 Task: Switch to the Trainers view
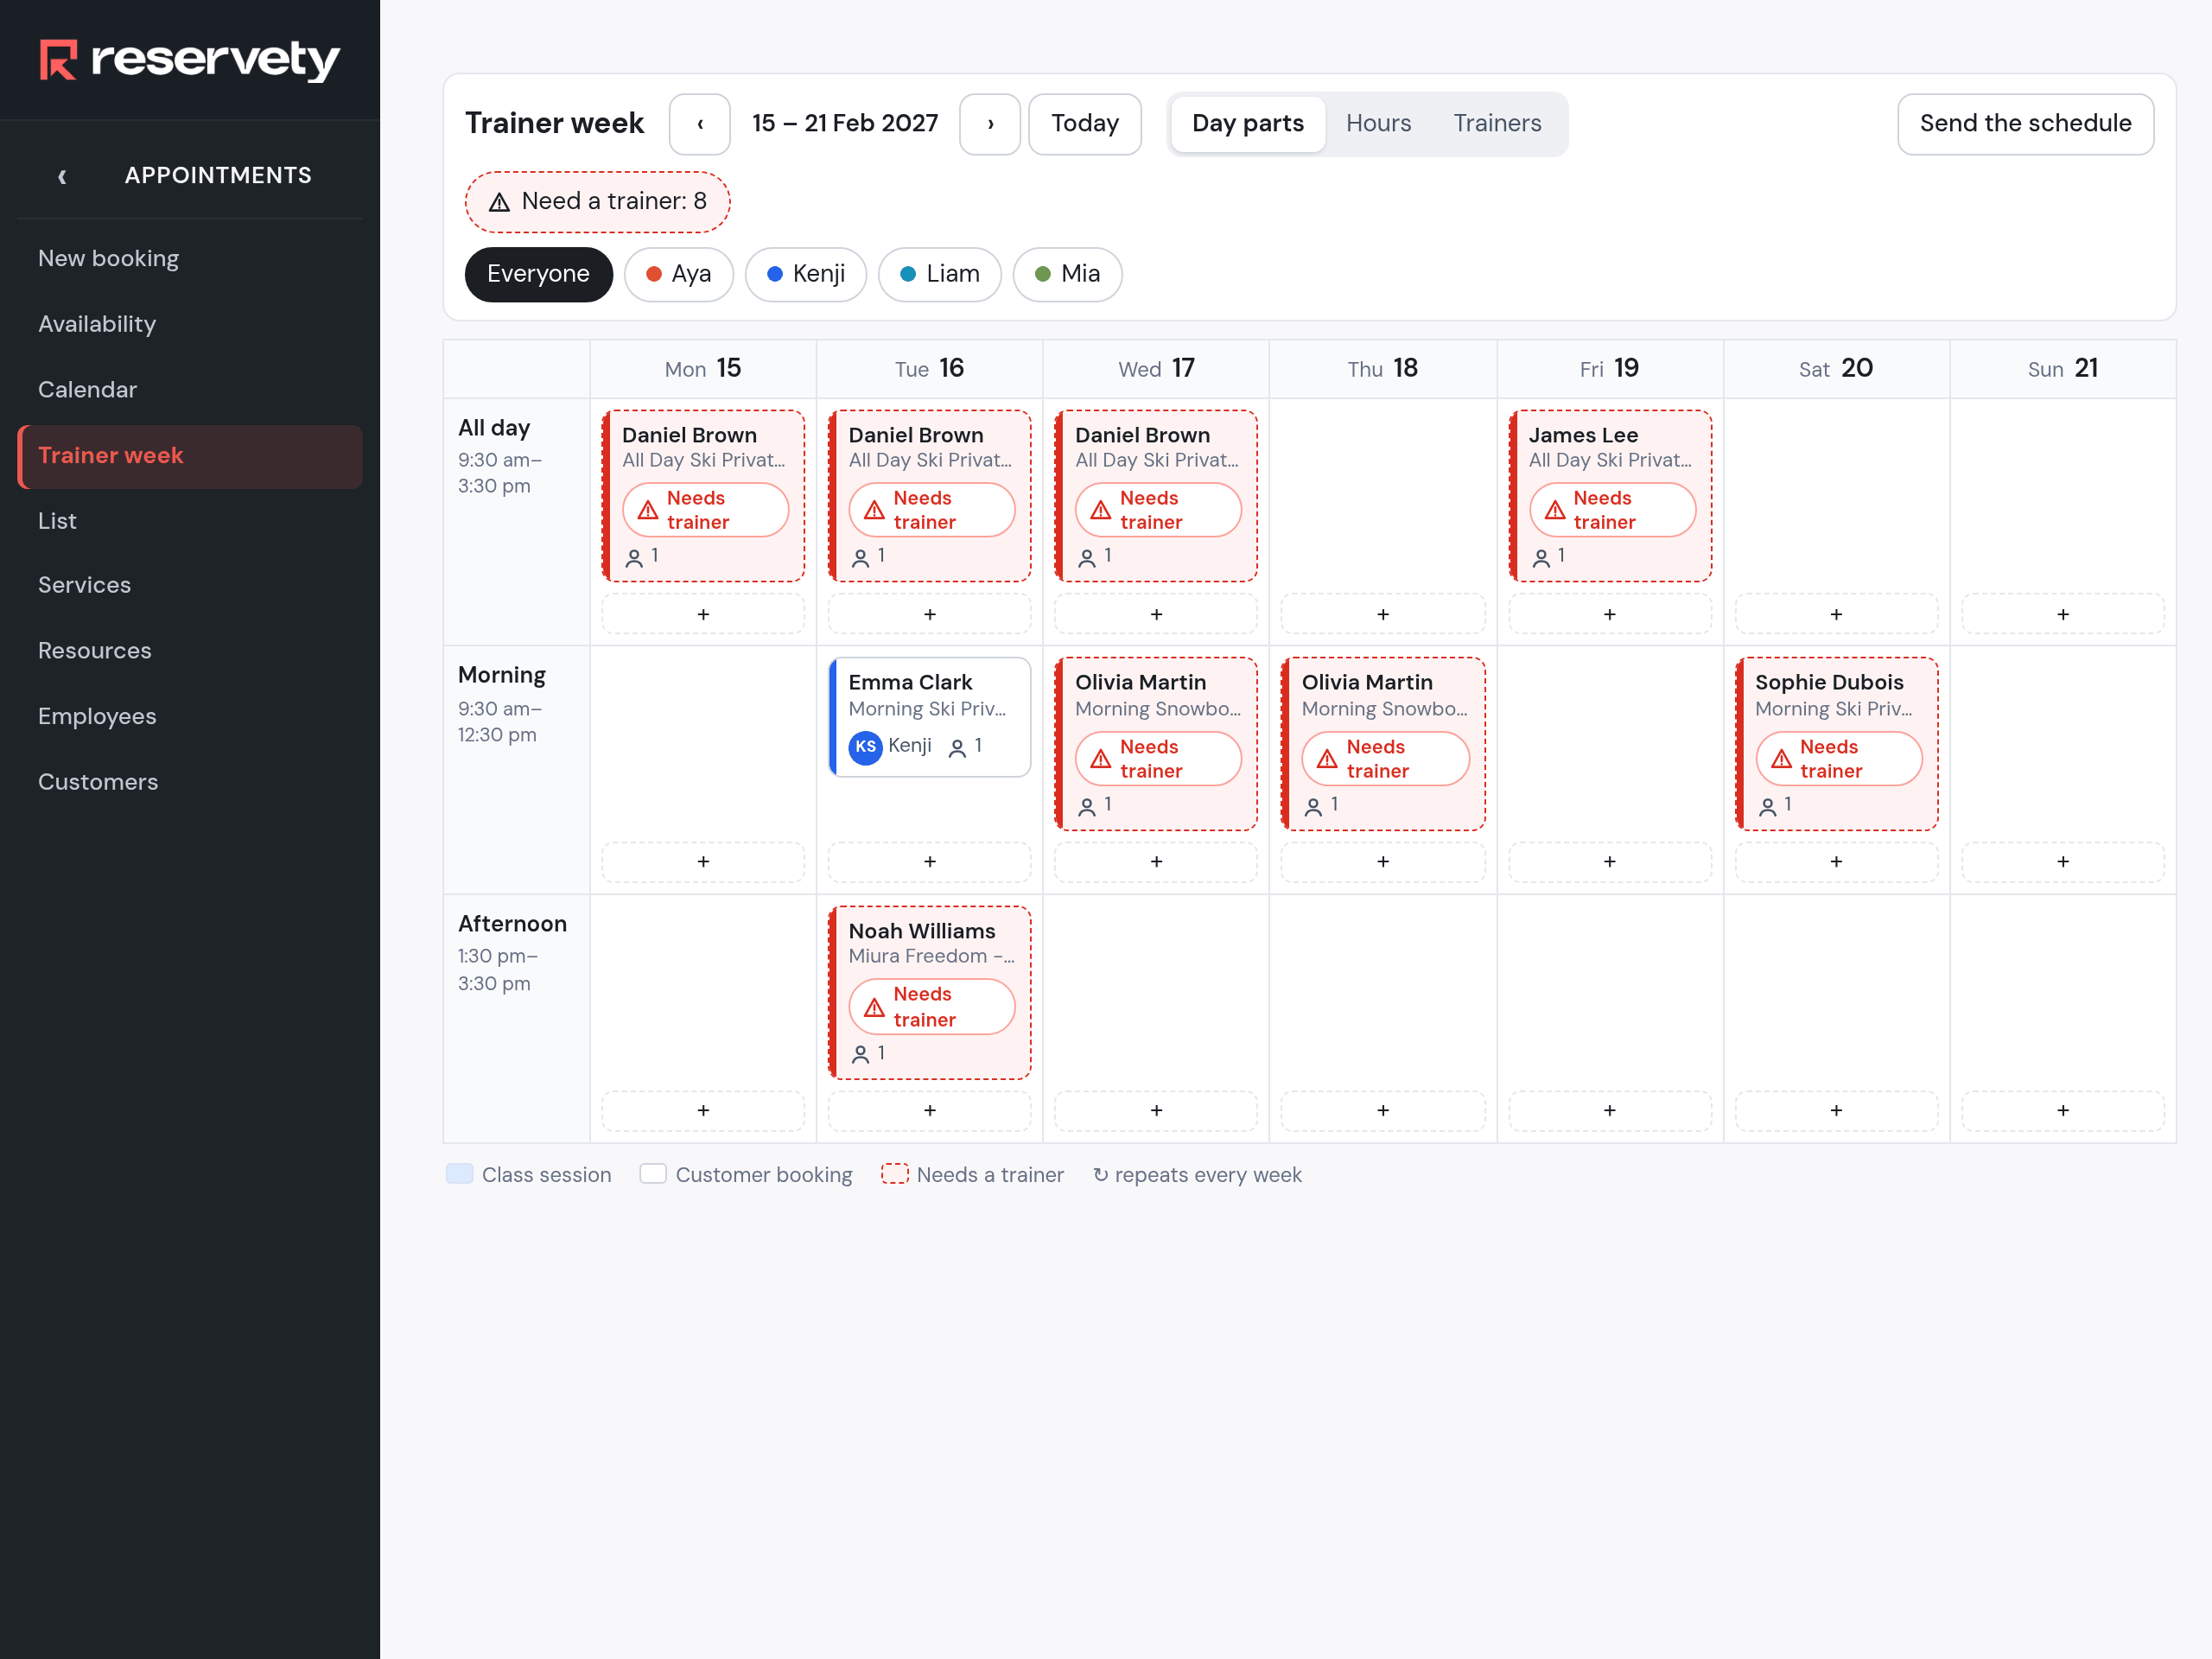click(1497, 124)
